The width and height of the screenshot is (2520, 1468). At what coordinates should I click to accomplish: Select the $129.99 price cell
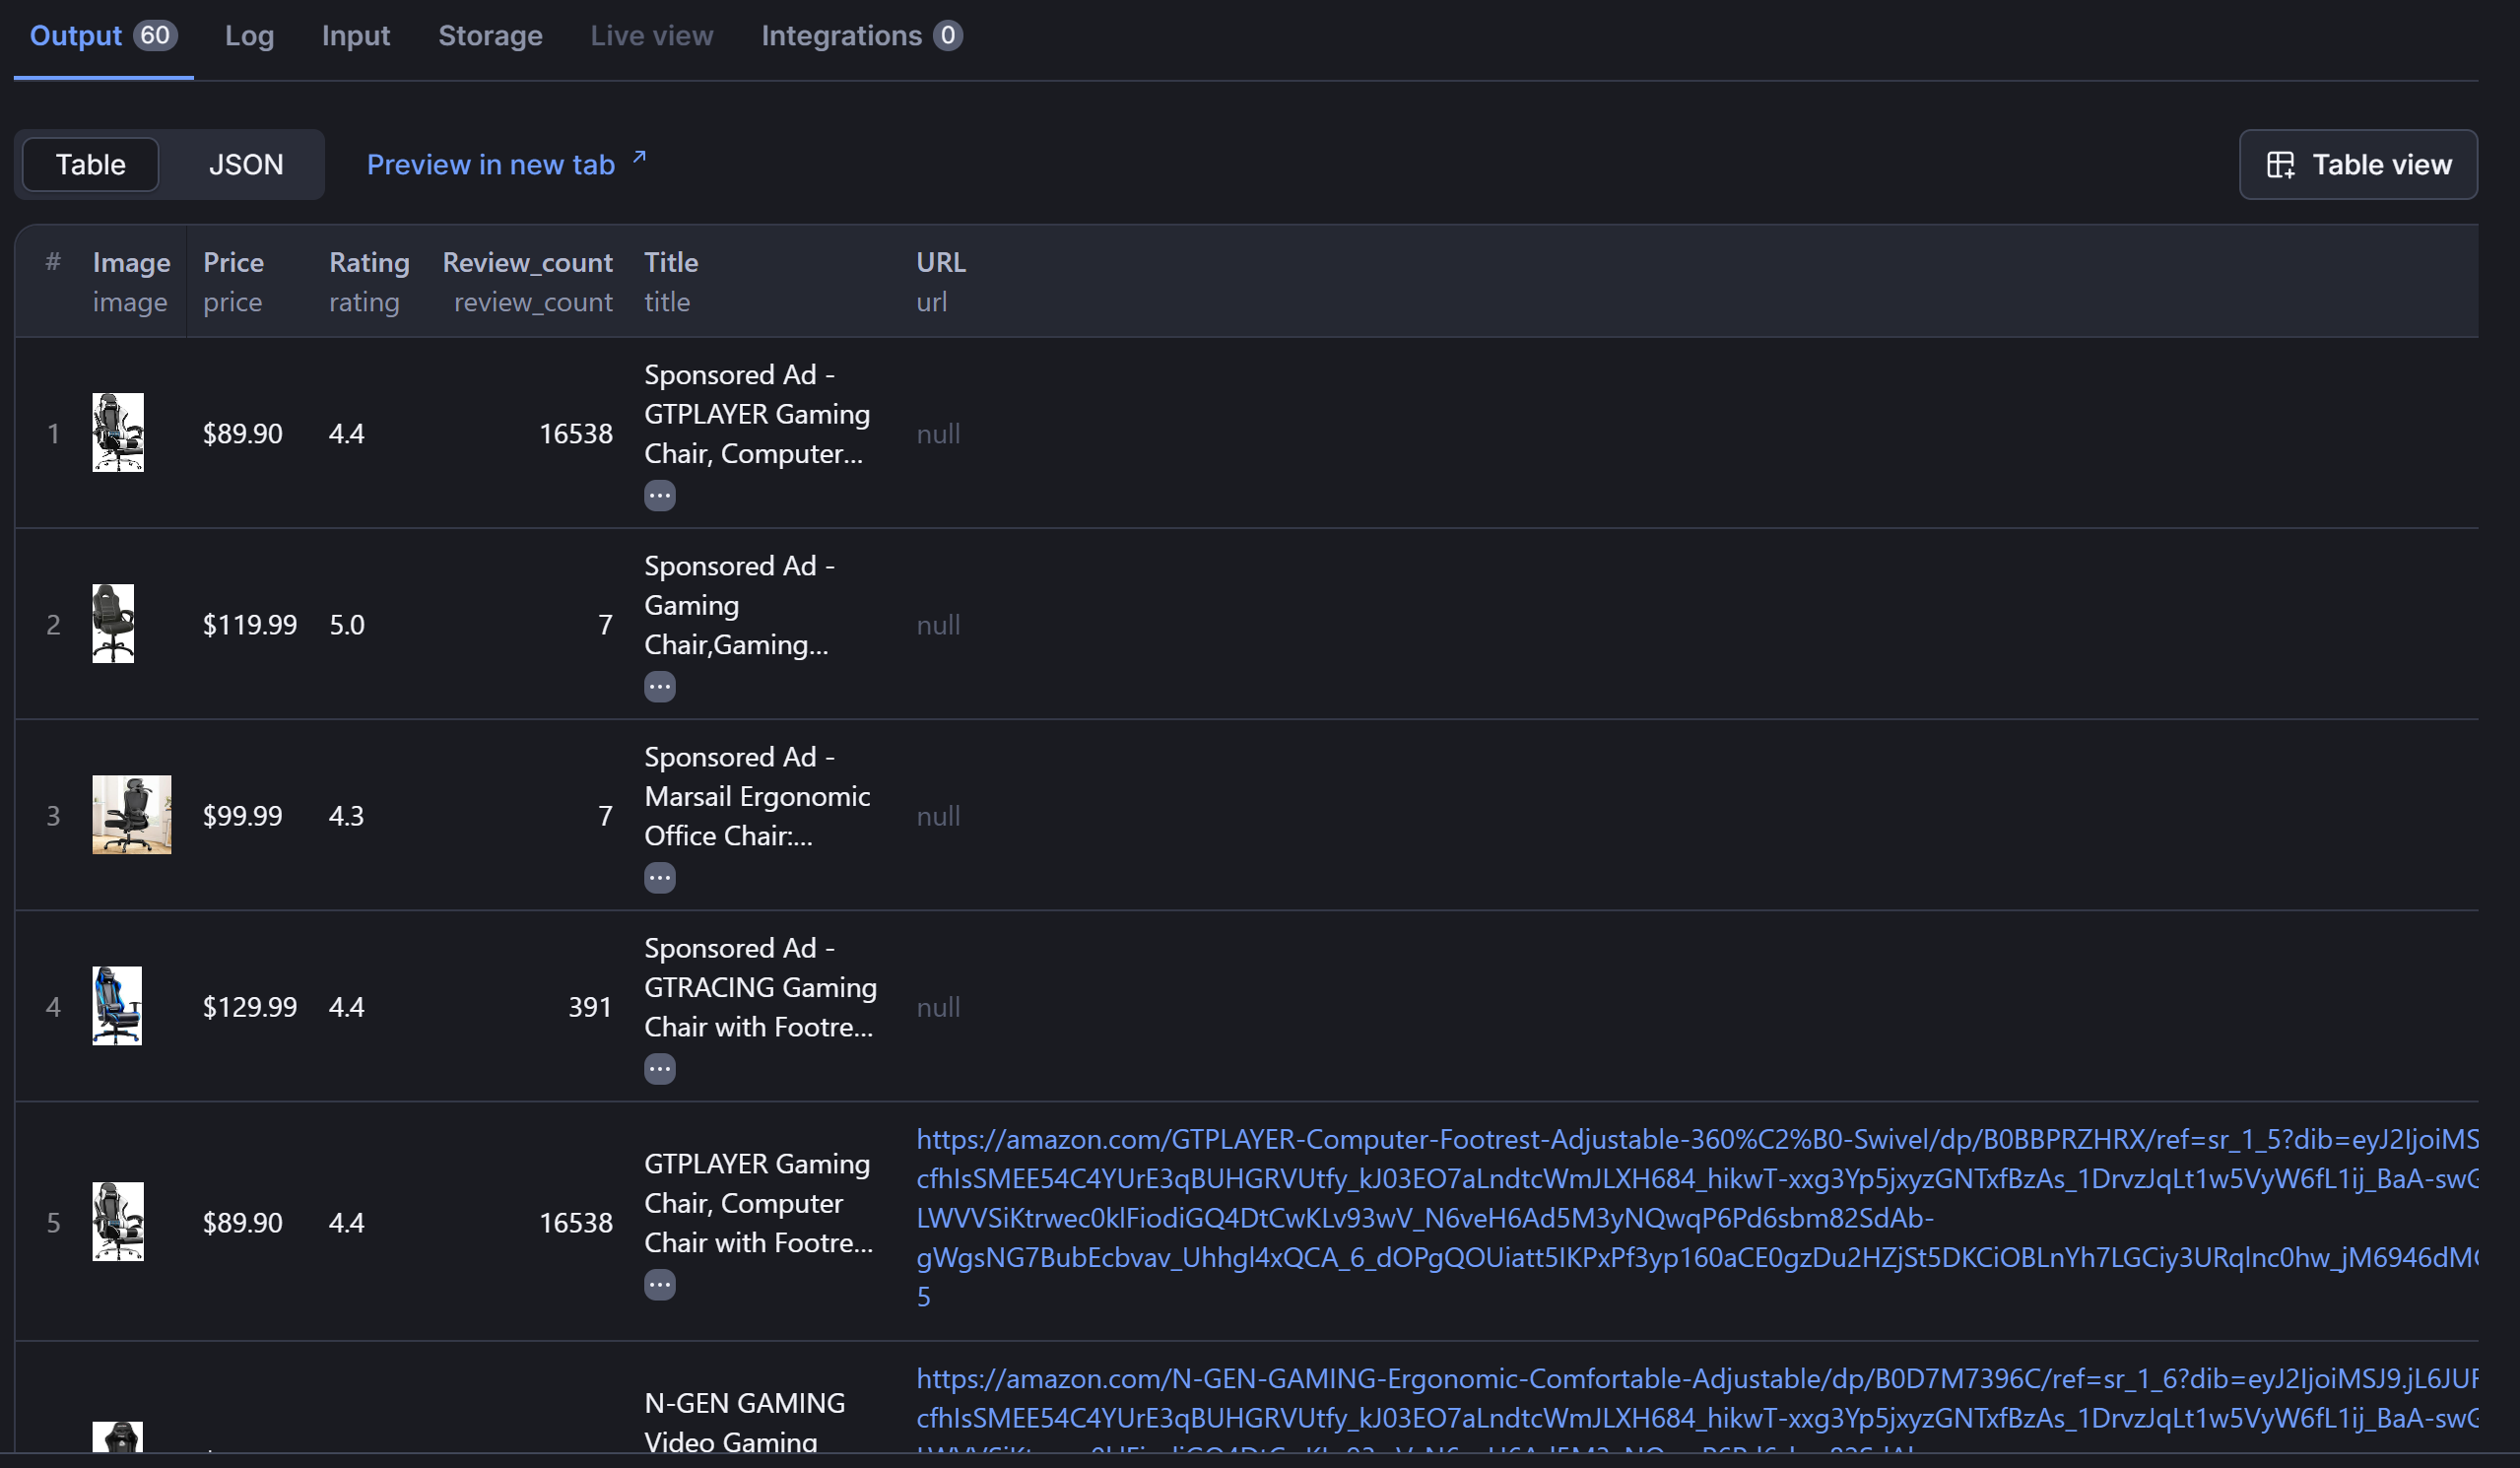pos(250,1006)
